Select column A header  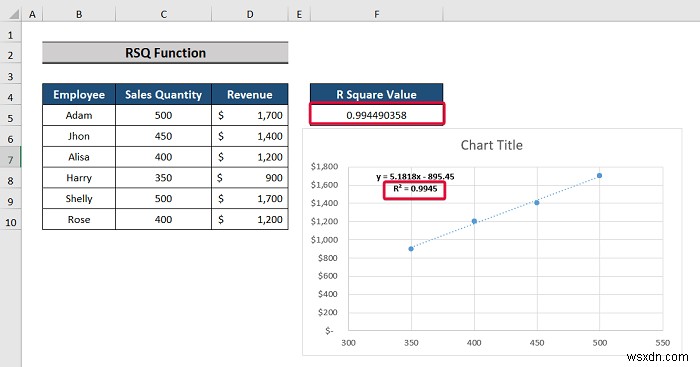point(32,15)
